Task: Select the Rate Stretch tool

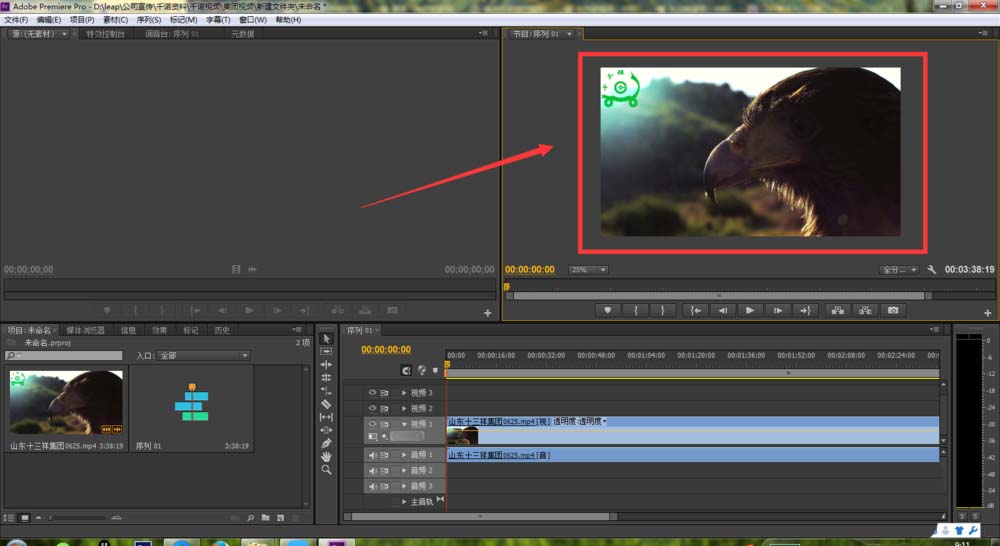Action: [327, 390]
